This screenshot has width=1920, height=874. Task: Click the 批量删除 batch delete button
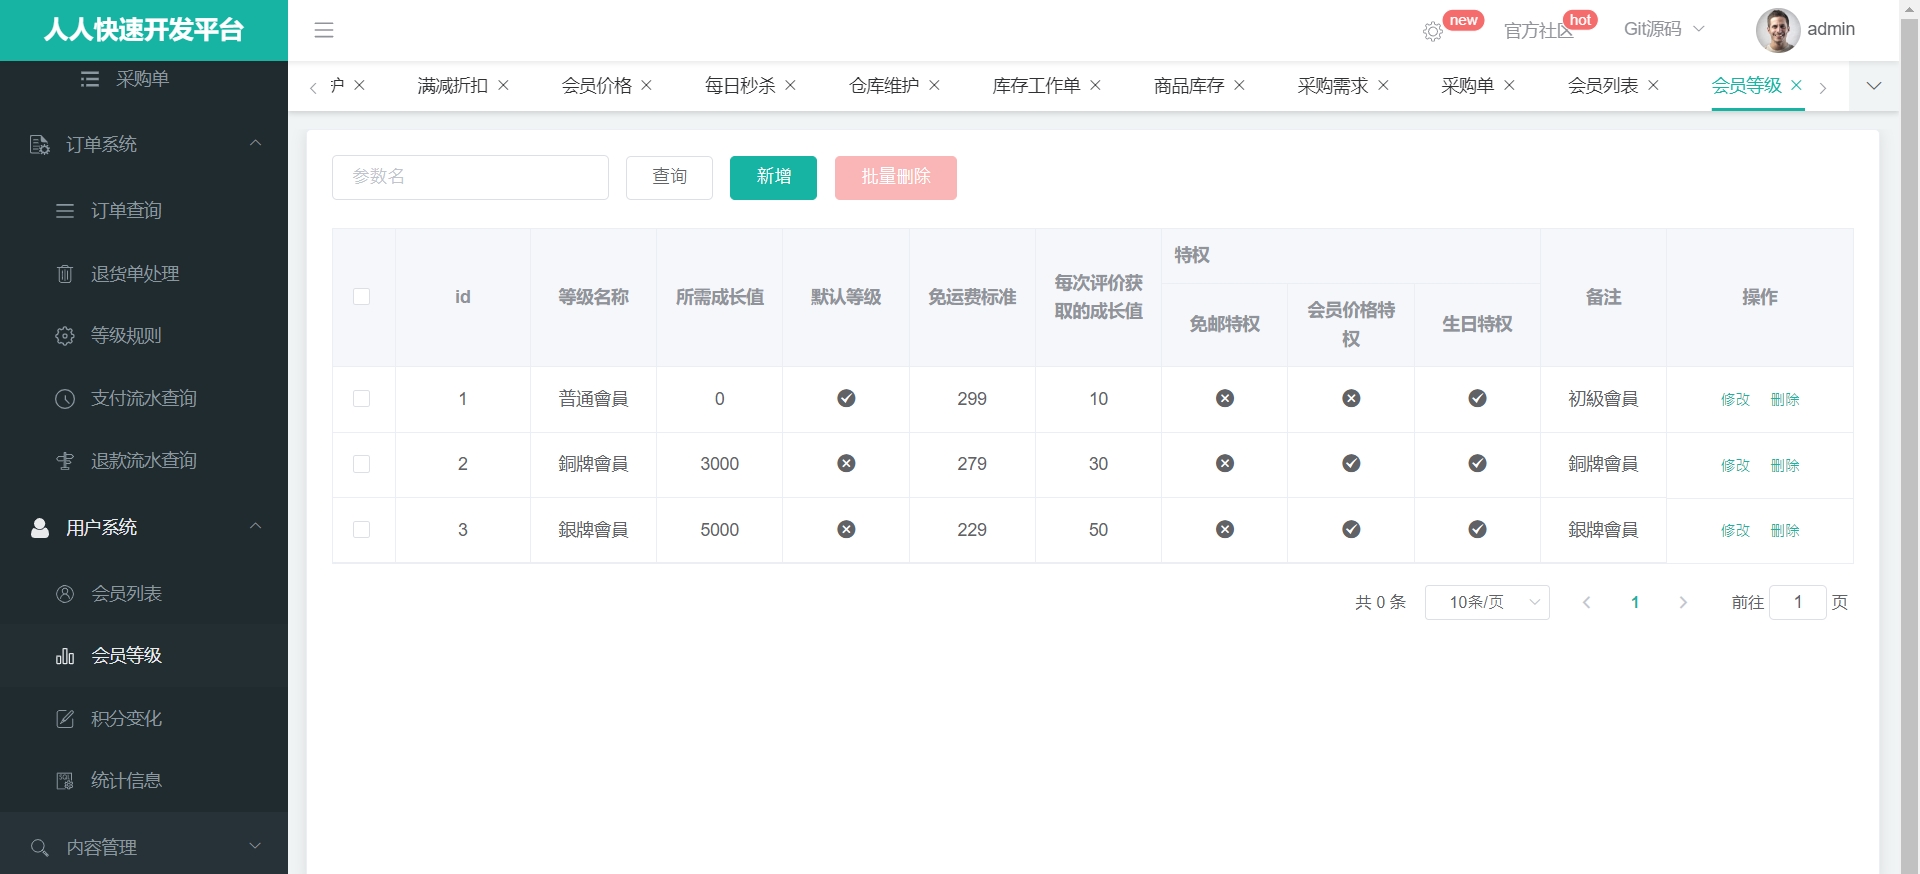pyautogui.click(x=896, y=177)
